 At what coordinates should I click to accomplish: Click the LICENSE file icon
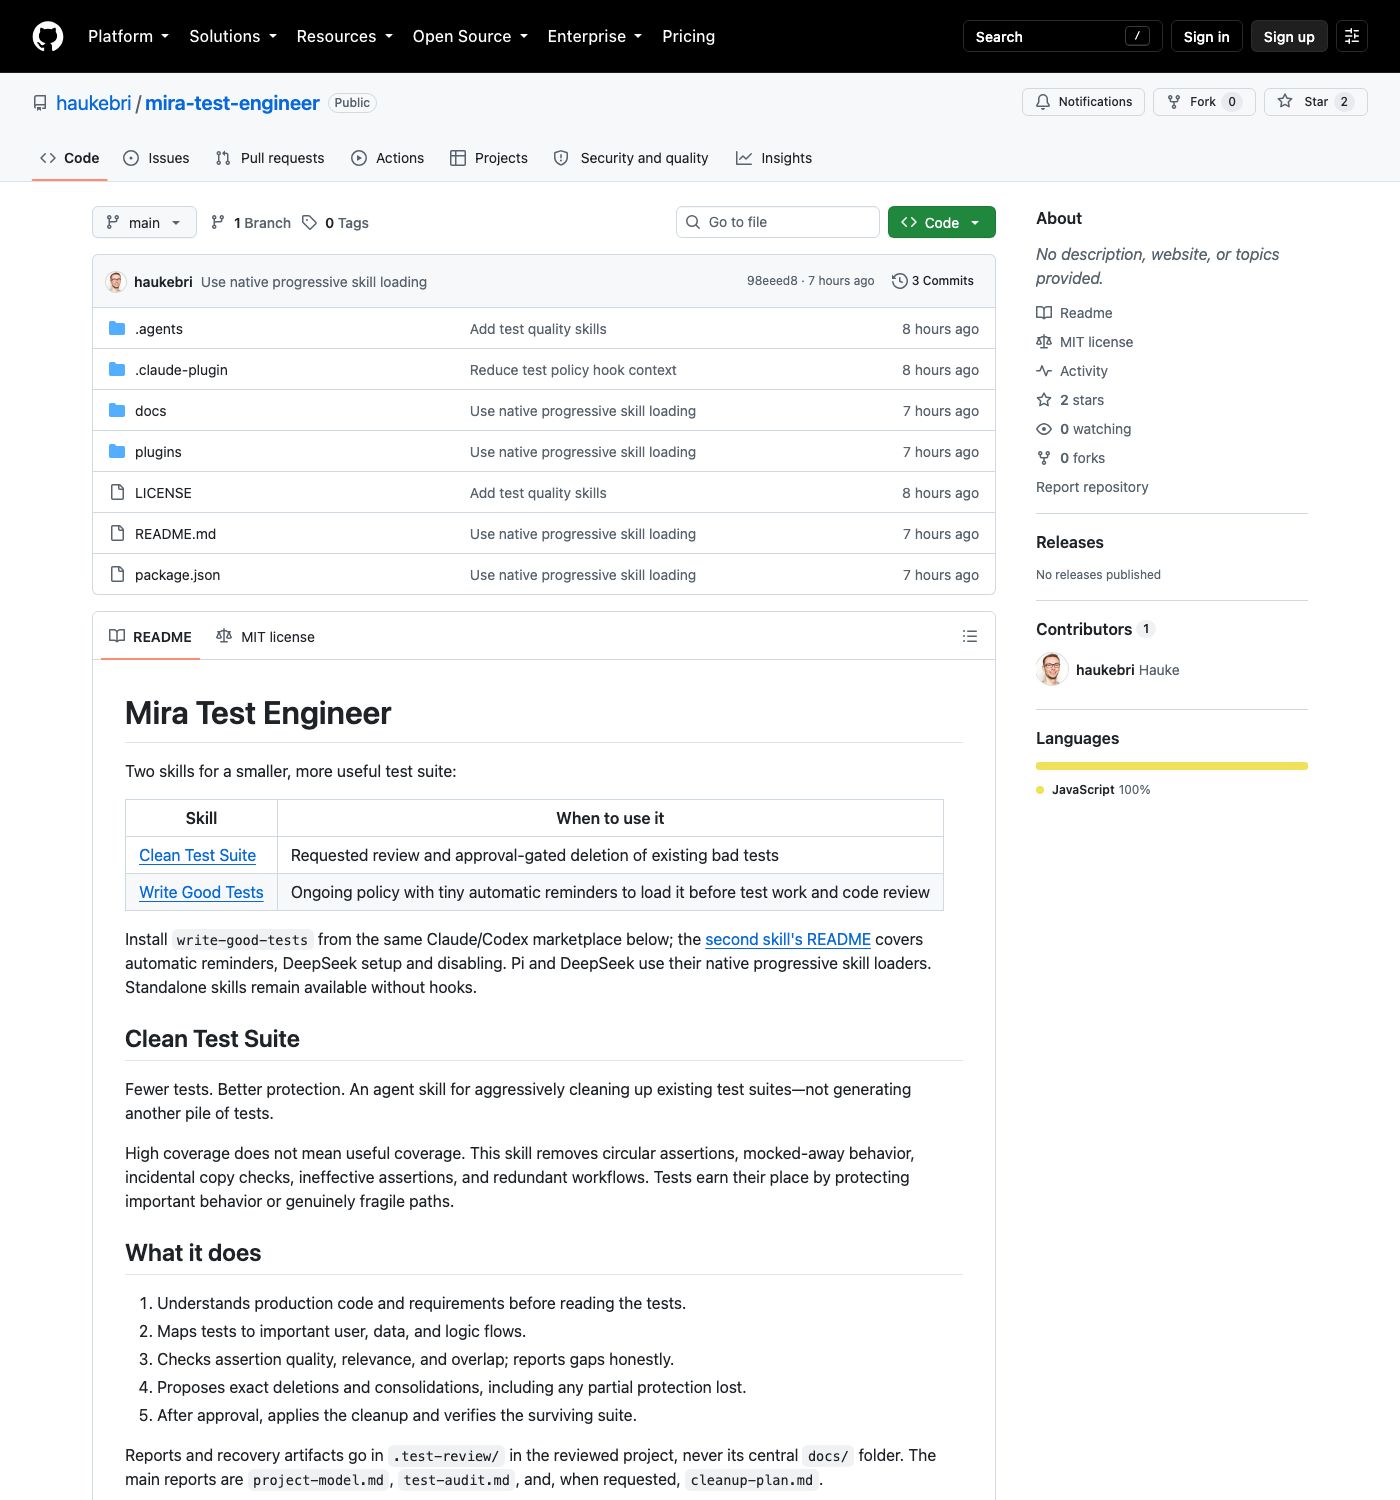point(117,493)
